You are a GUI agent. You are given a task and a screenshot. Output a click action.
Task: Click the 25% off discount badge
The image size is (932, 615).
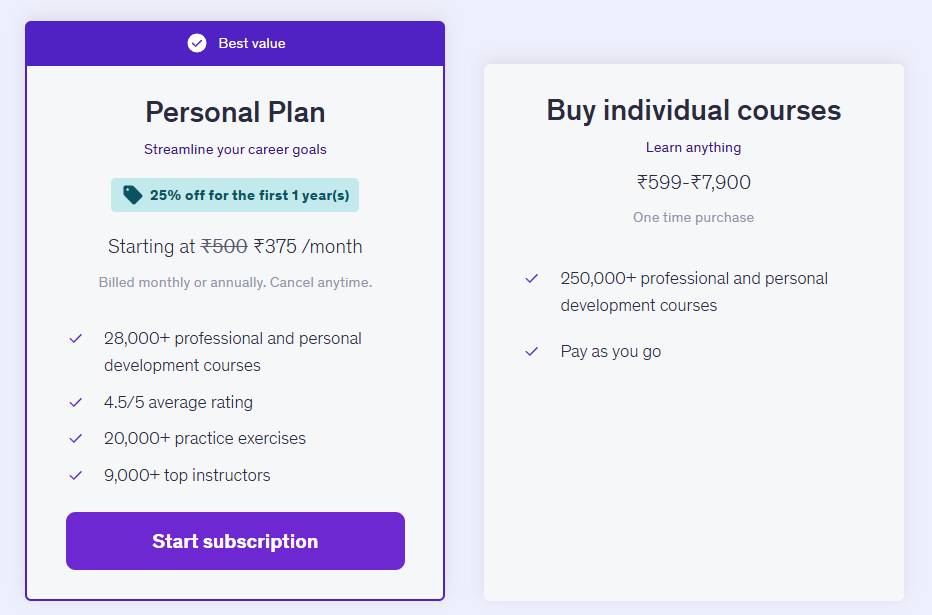point(234,195)
